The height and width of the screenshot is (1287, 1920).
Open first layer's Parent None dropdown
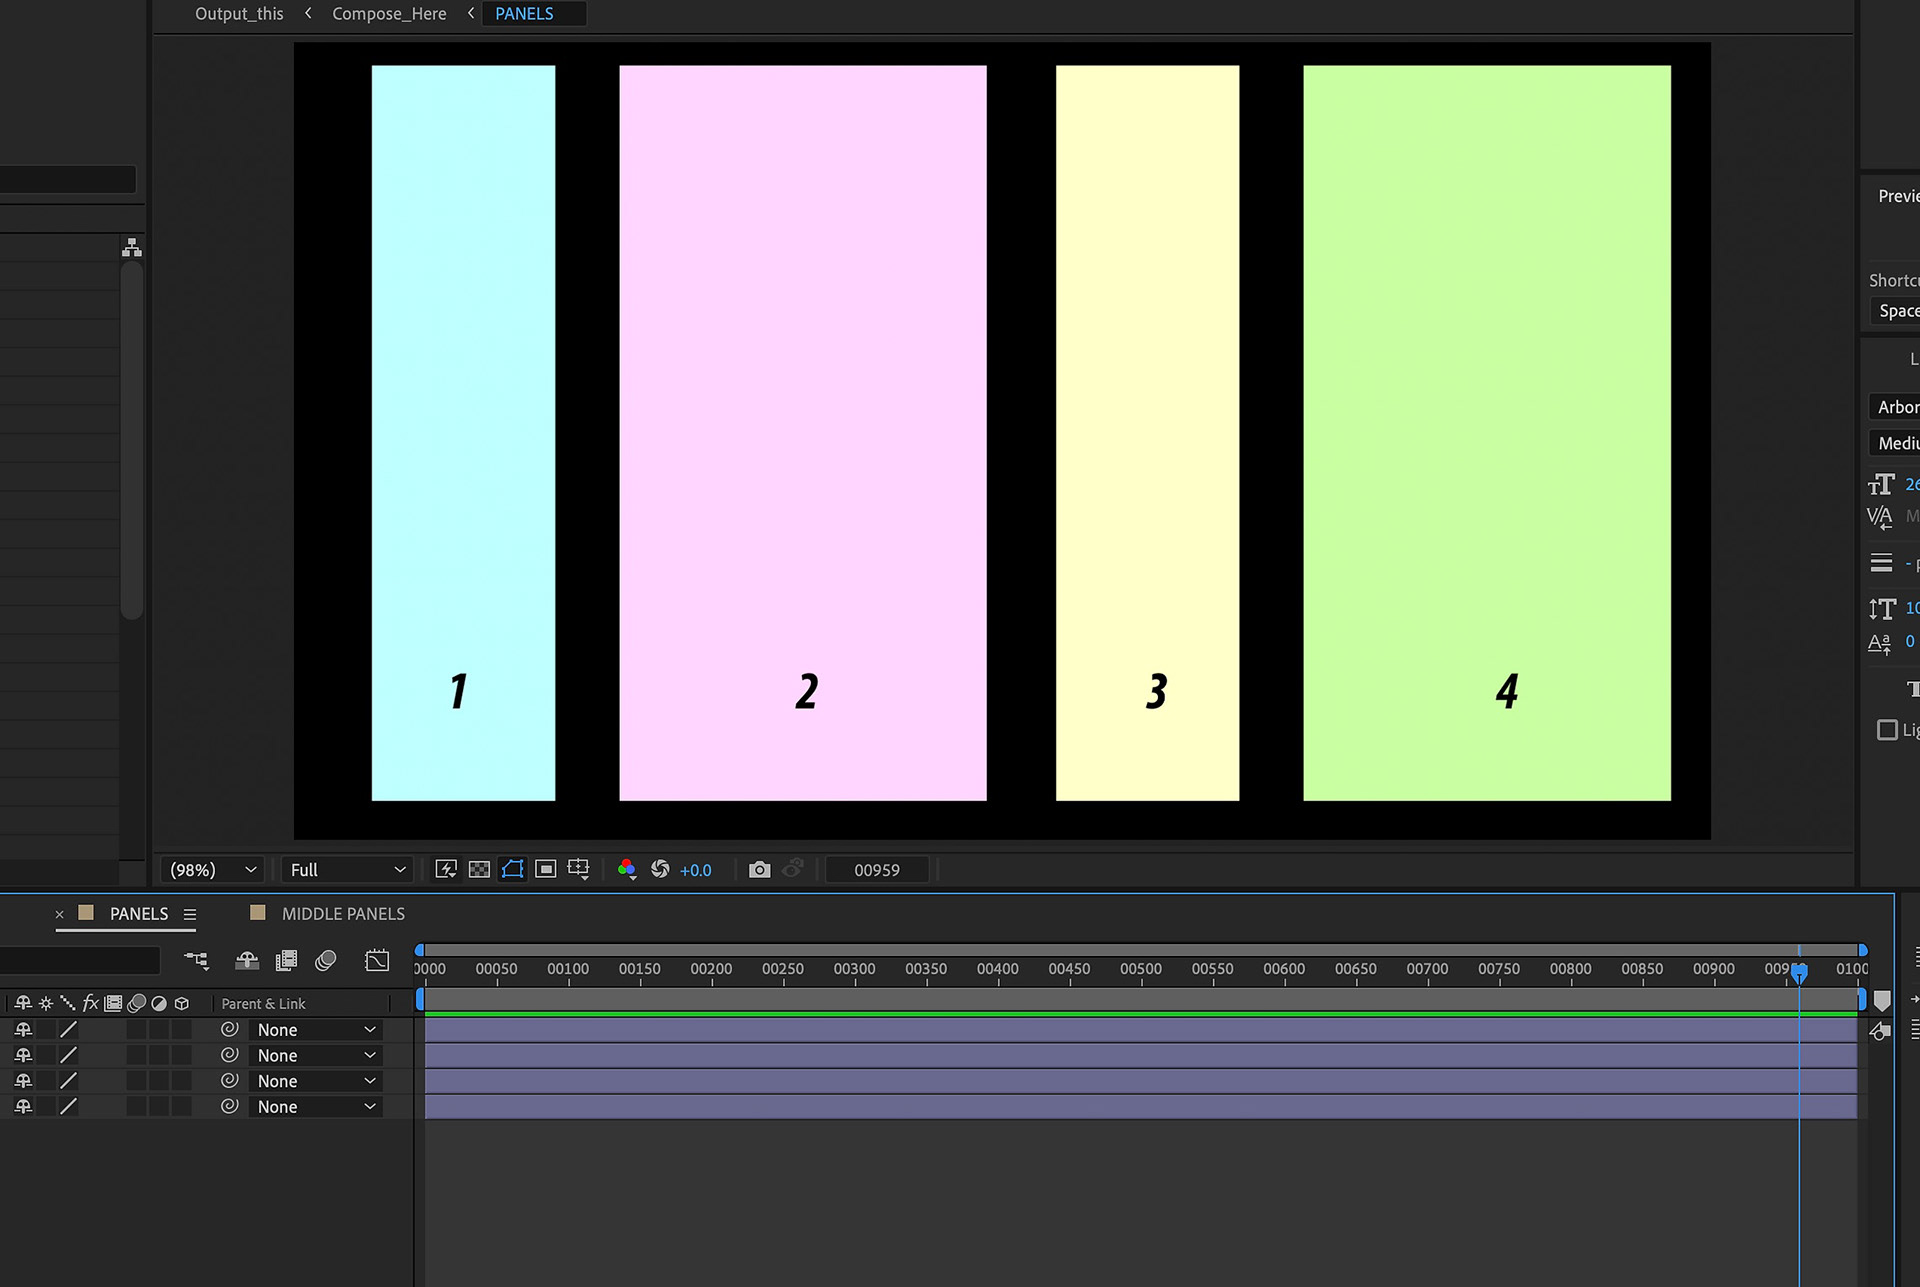[315, 1030]
